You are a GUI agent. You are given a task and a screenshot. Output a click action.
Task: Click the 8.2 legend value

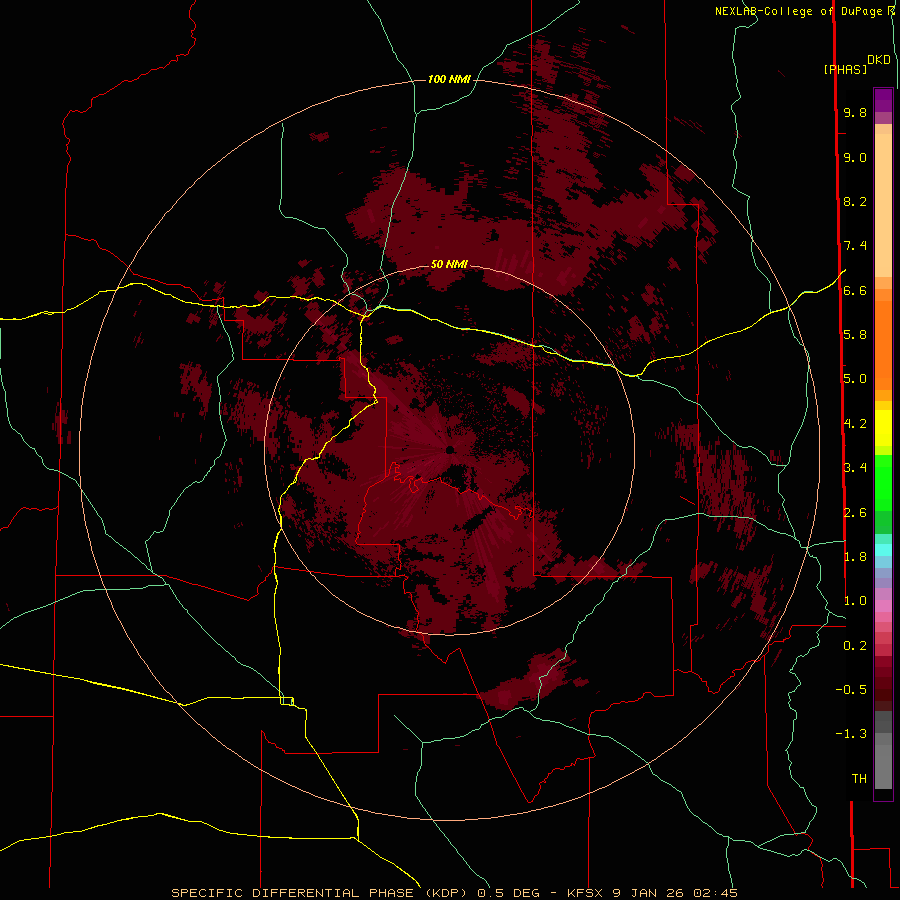point(855,201)
